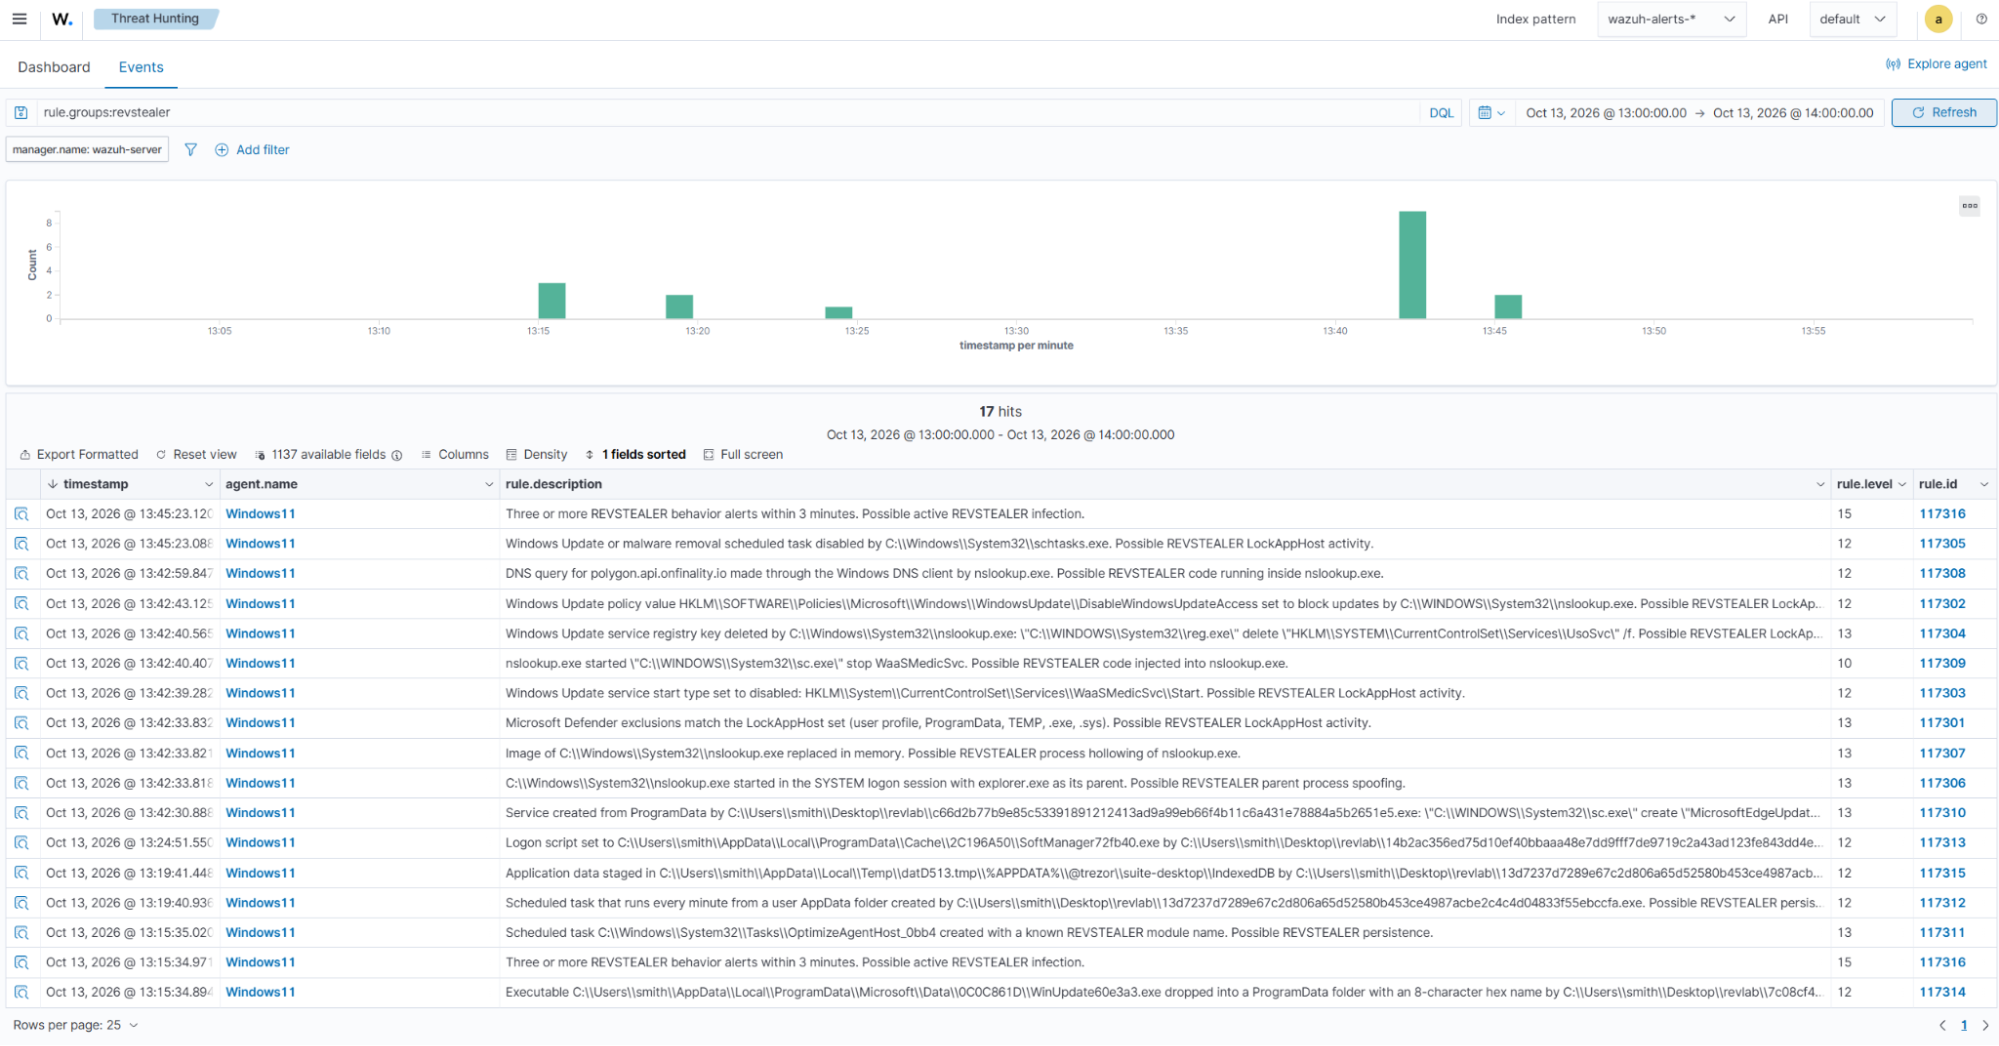Open the user avatar menu
Screen dimensions: 1999x1046
coord(1938,19)
